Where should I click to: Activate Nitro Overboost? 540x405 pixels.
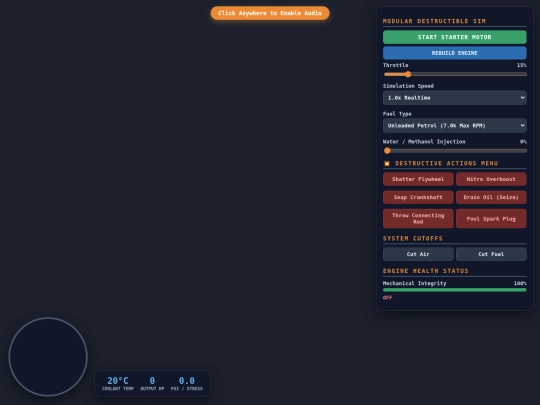(491, 179)
